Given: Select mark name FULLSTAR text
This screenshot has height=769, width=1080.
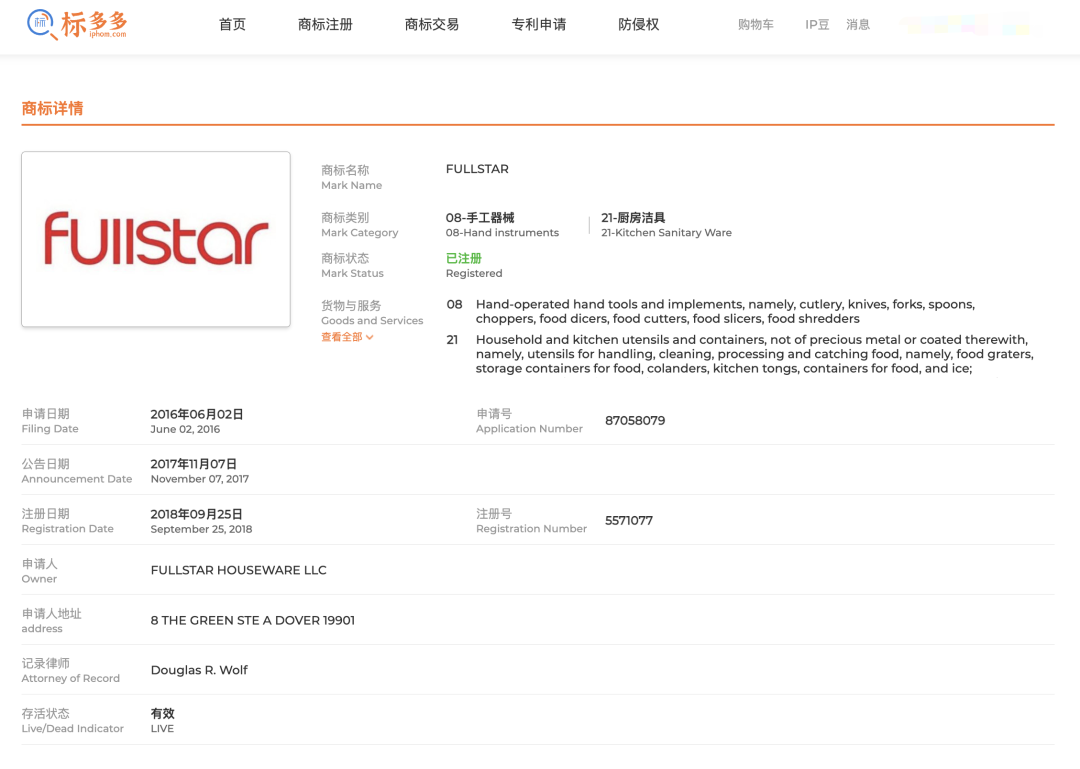Looking at the screenshot, I should point(477,169).
